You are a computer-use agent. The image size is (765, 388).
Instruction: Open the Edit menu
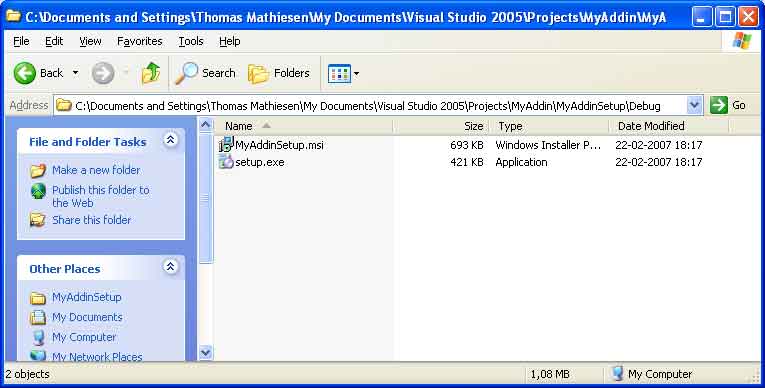54,41
